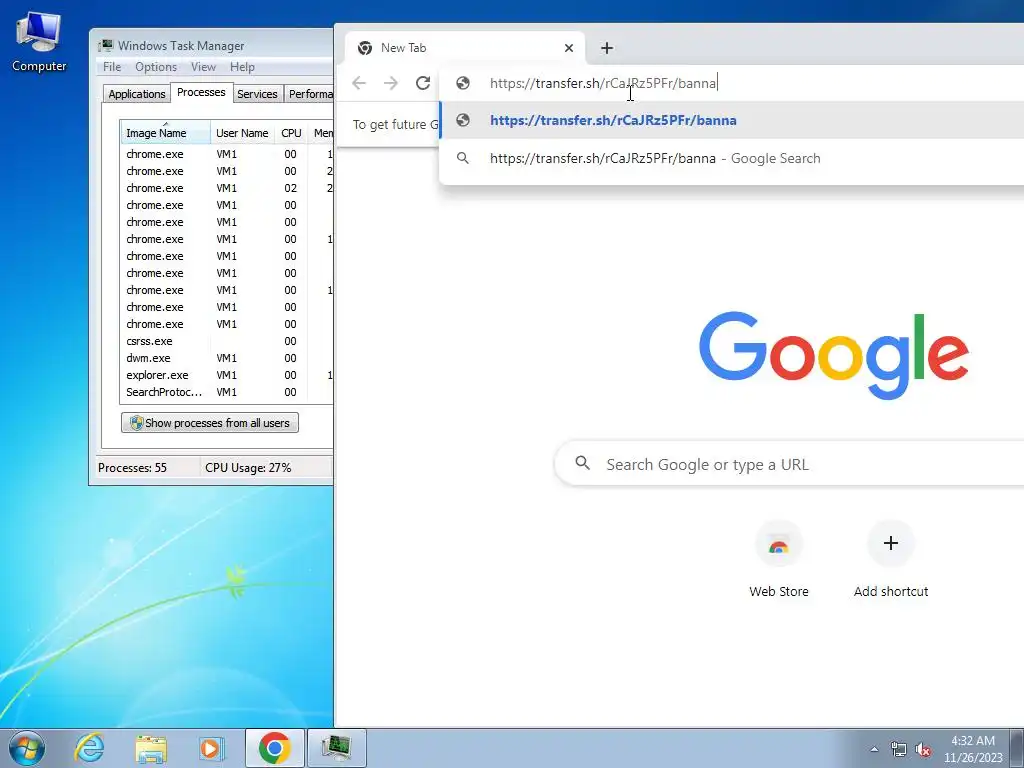Reload the page in Chrome

[423, 83]
